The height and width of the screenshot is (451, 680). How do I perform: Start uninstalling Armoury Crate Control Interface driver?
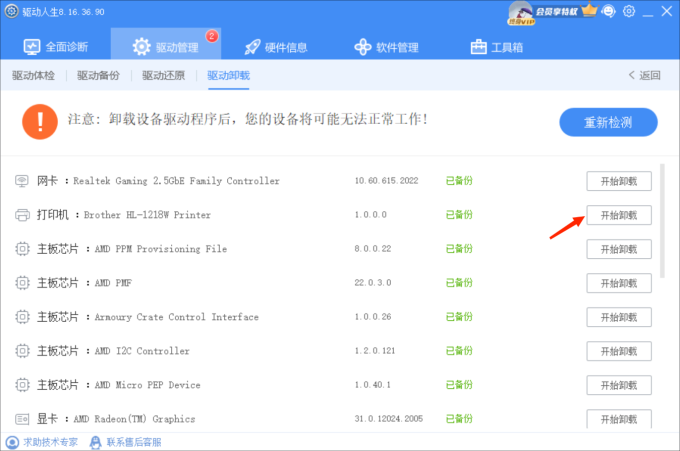coord(619,317)
